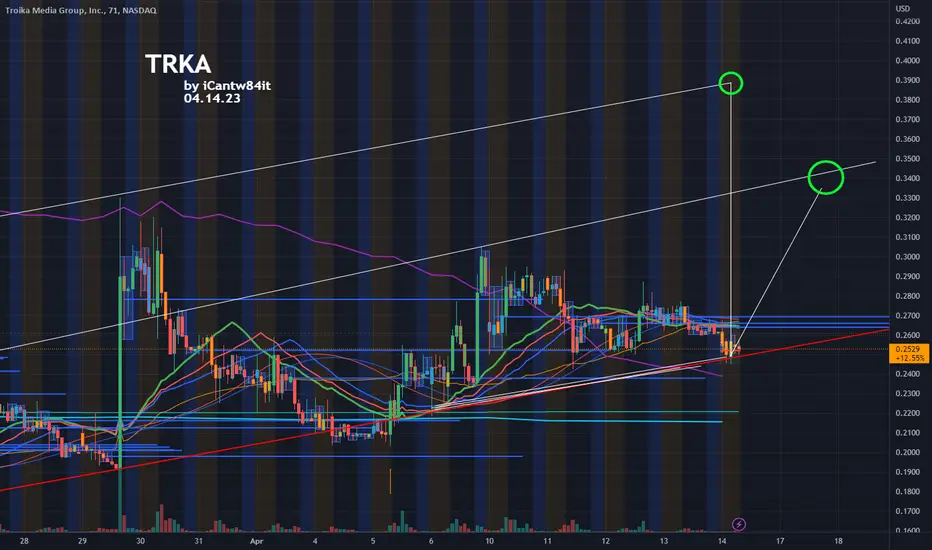Click the 30 date label on time axis
This screenshot has width=932, height=550.
[x=140, y=541]
